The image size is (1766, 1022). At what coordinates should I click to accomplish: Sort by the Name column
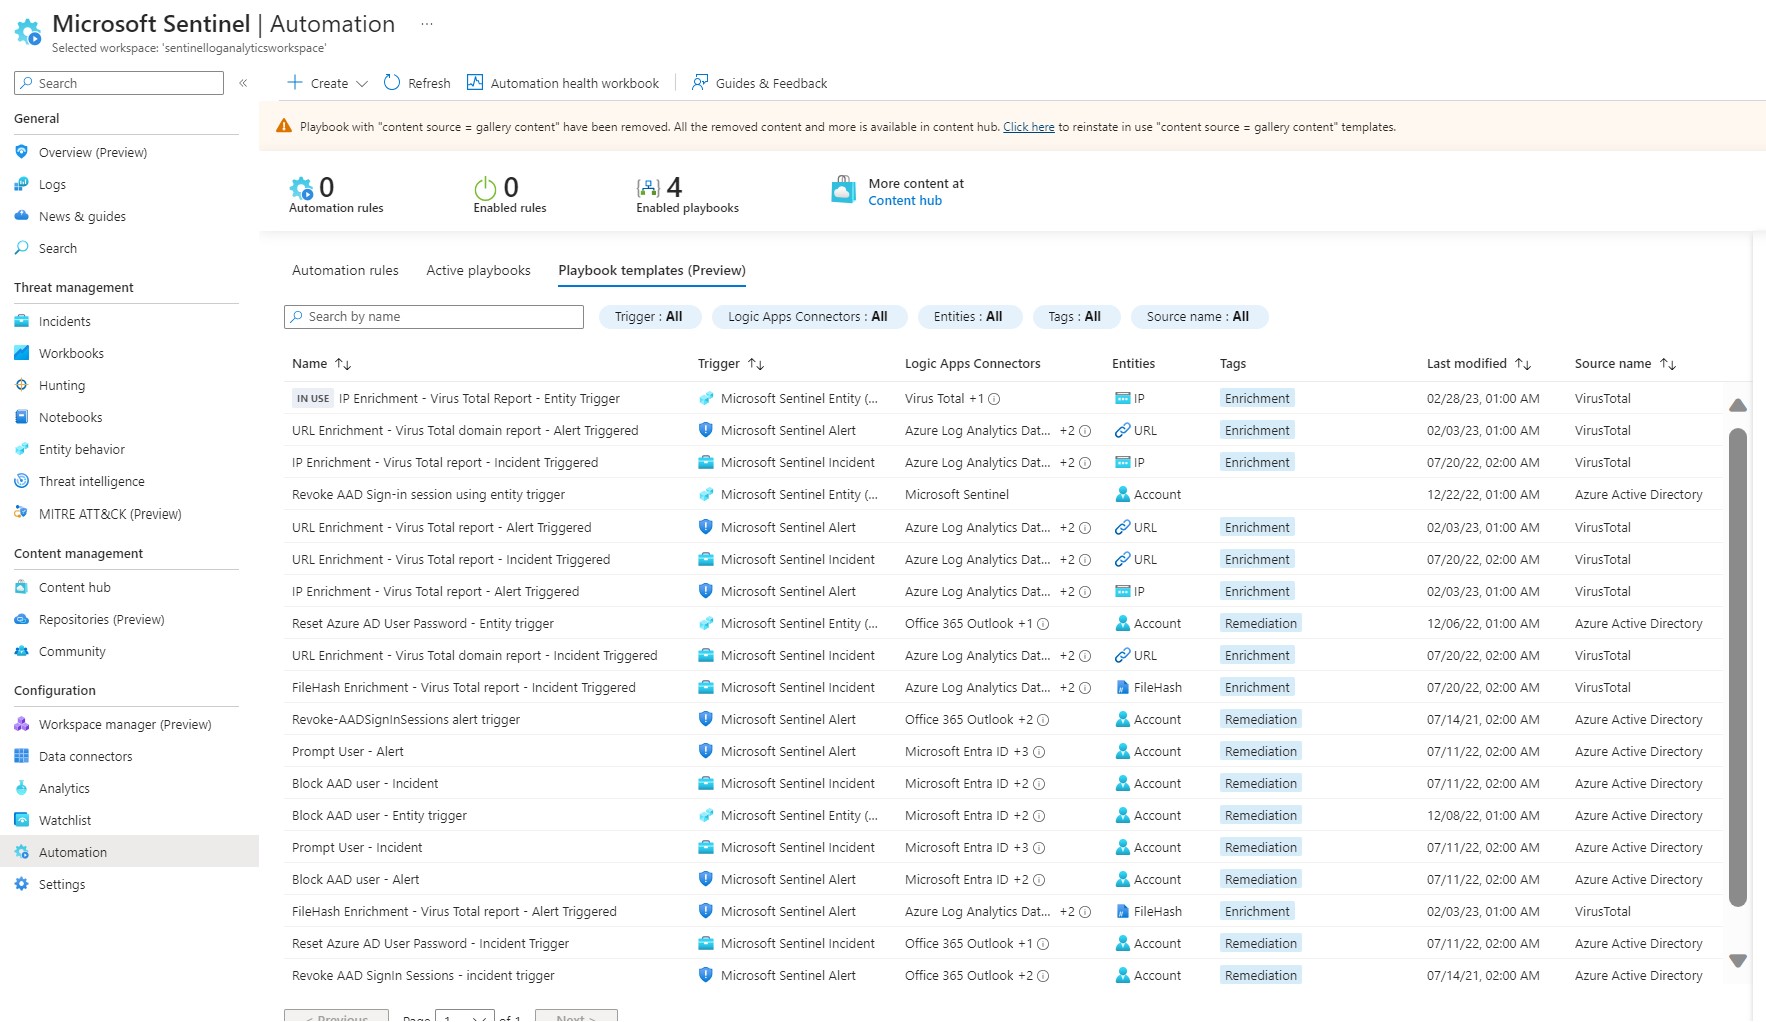tap(321, 364)
